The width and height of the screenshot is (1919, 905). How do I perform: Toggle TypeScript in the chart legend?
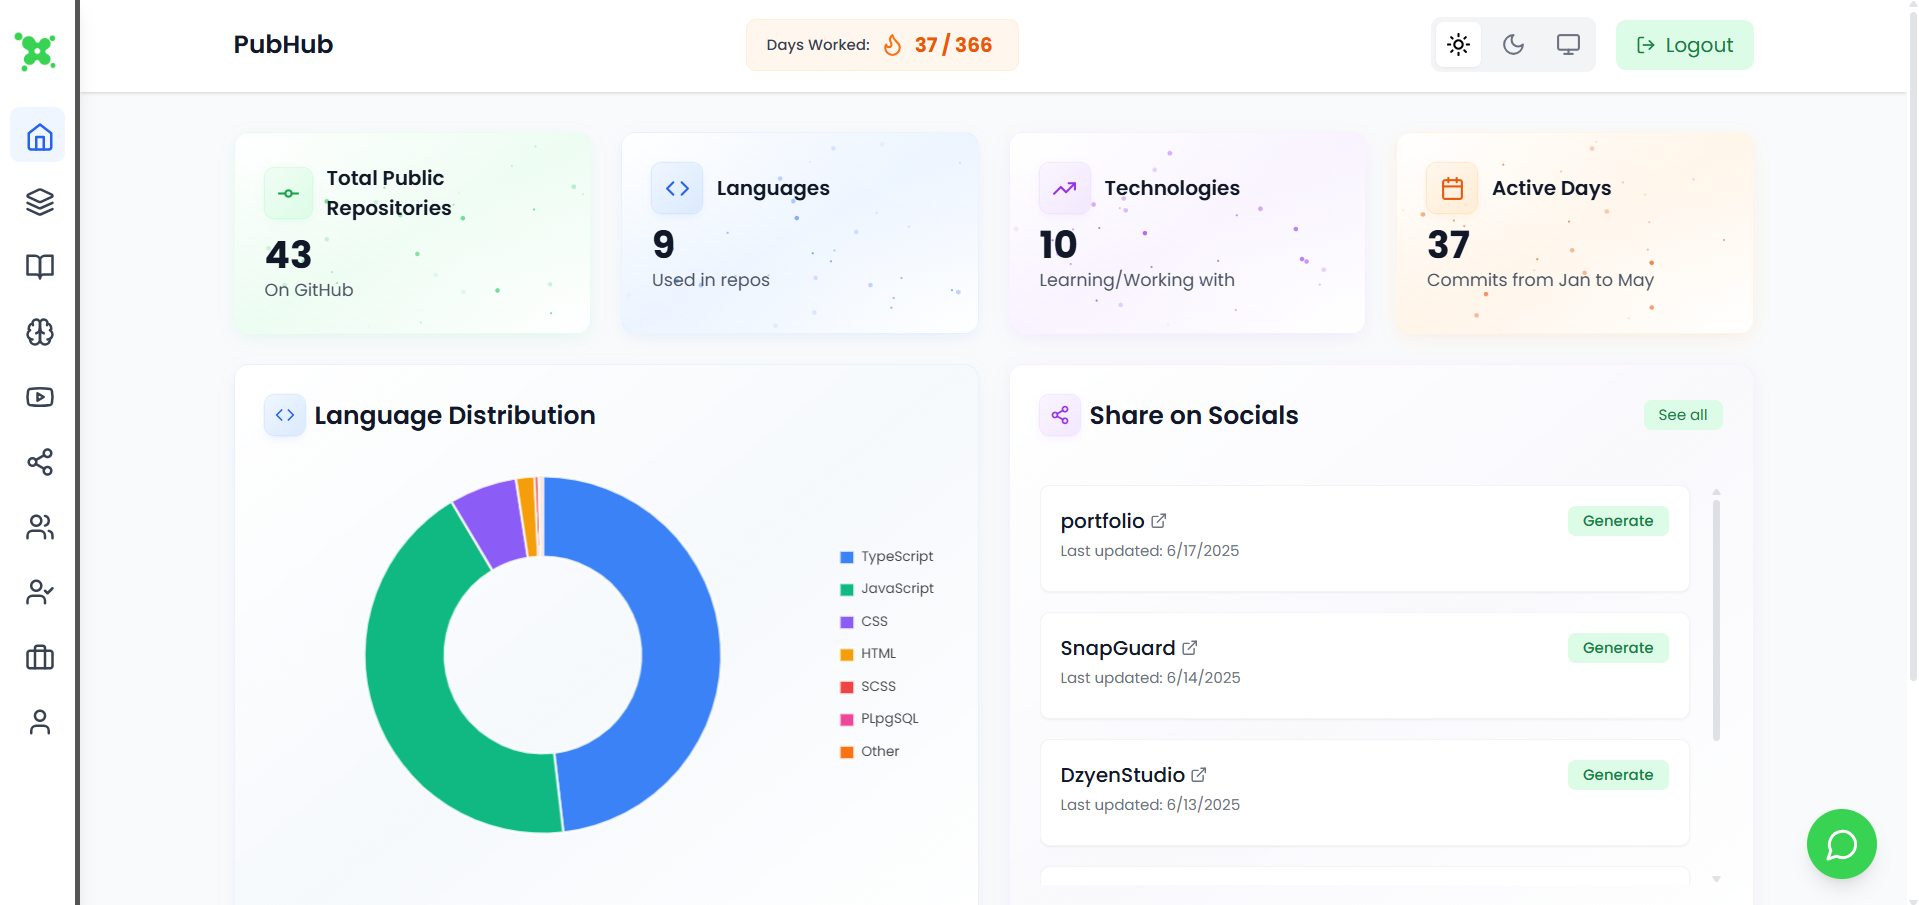887,556
